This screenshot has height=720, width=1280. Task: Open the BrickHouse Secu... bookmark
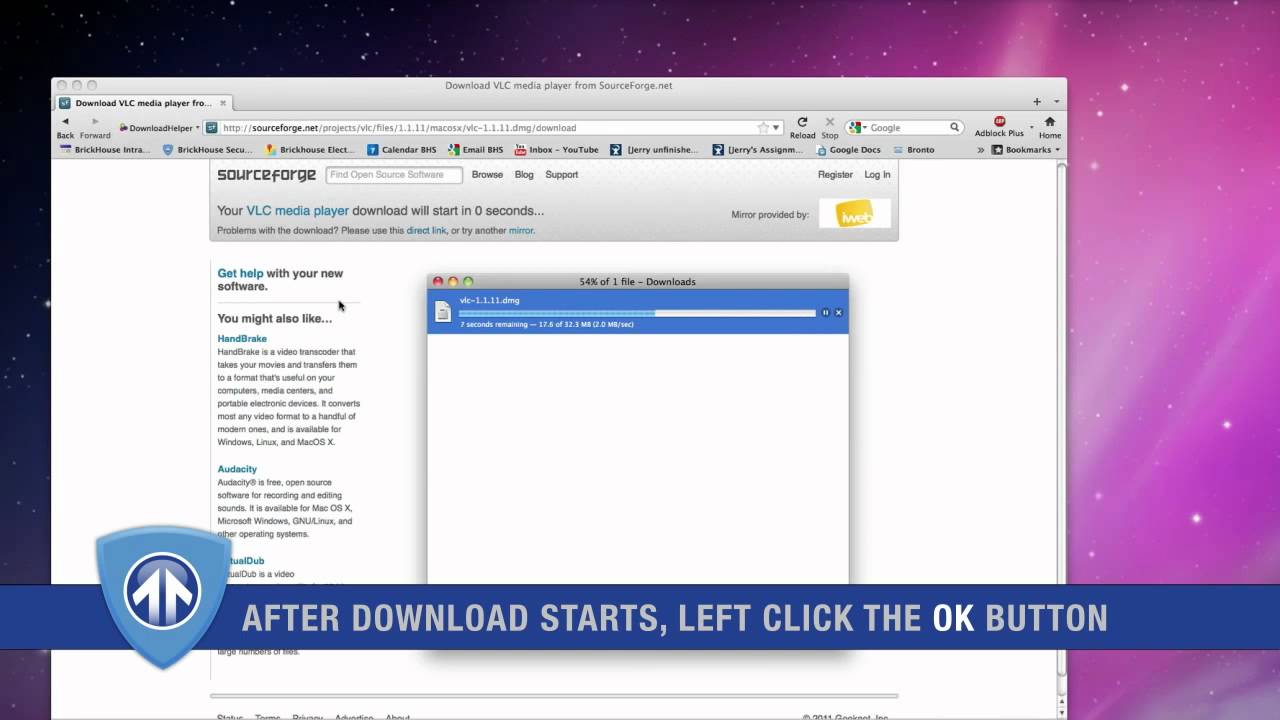coord(207,150)
